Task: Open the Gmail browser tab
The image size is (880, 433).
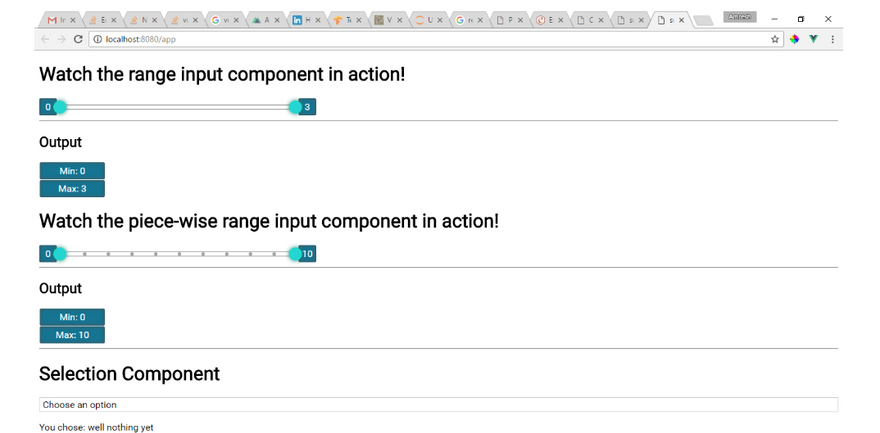Action: click(56, 20)
